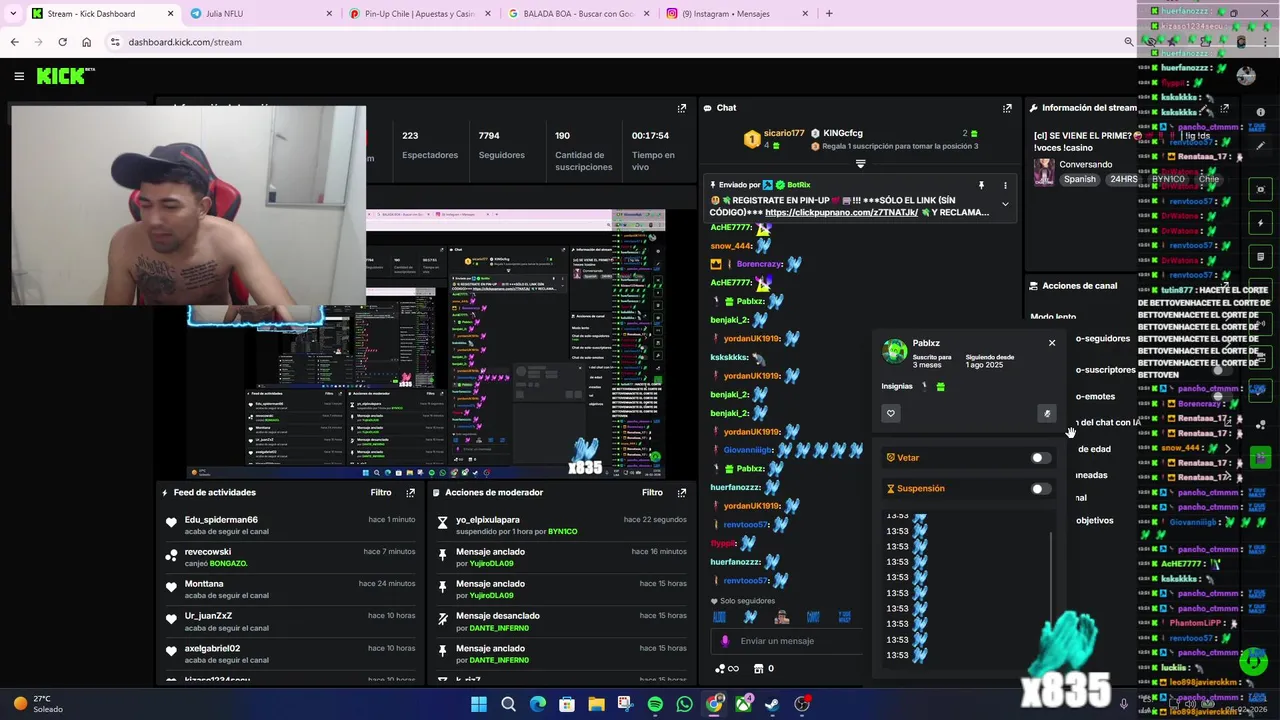Click the weather widget in taskbar
1280x720 pixels.
[38, 704]
